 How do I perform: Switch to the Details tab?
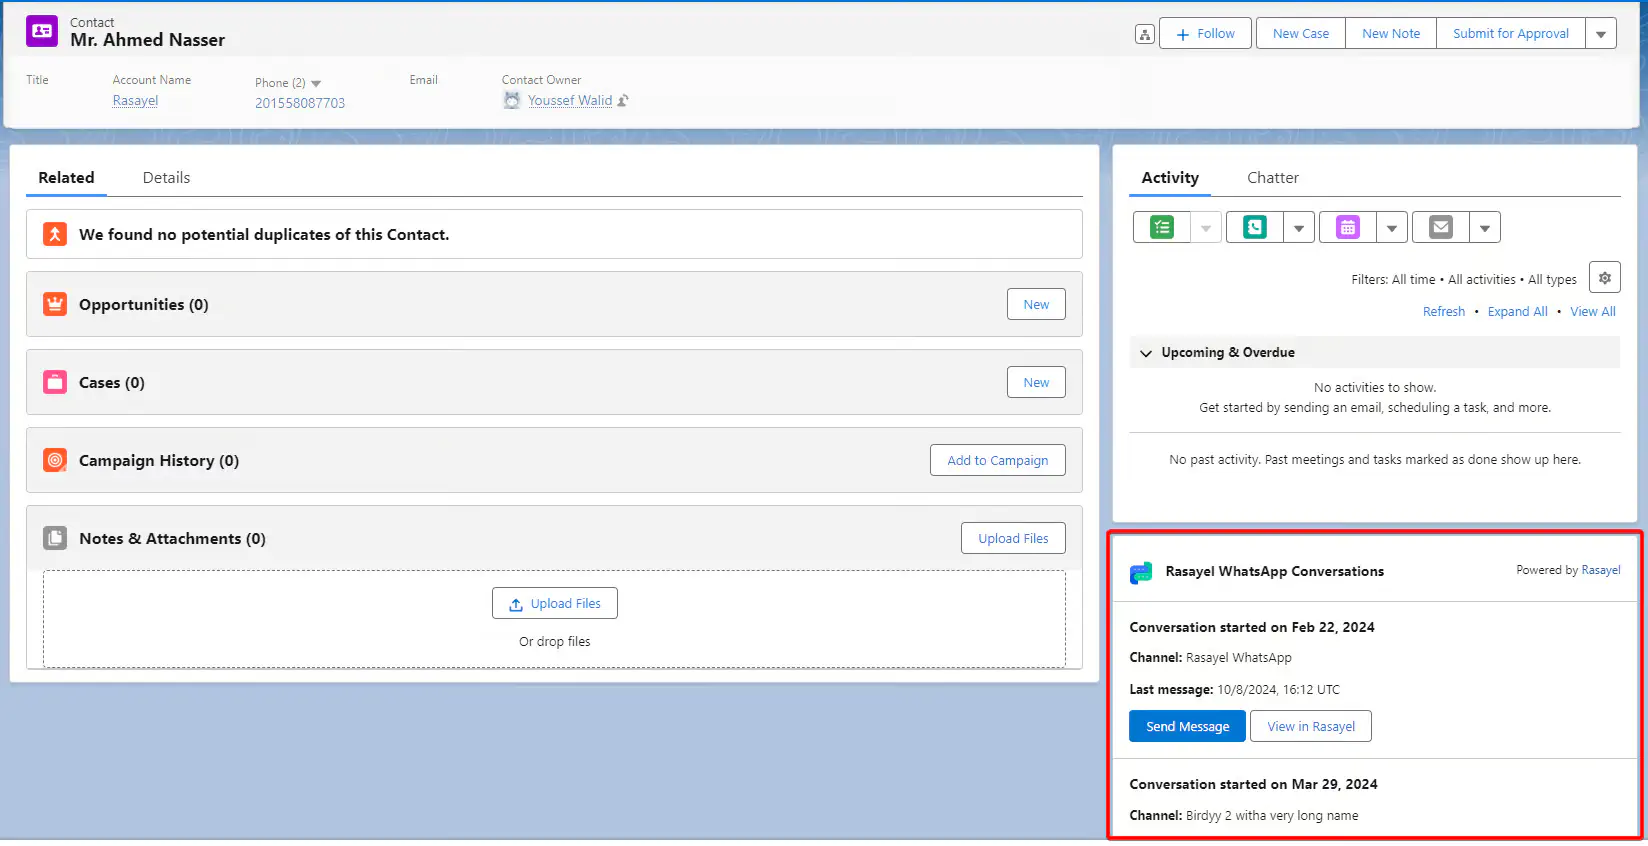[x=166, y=177]
